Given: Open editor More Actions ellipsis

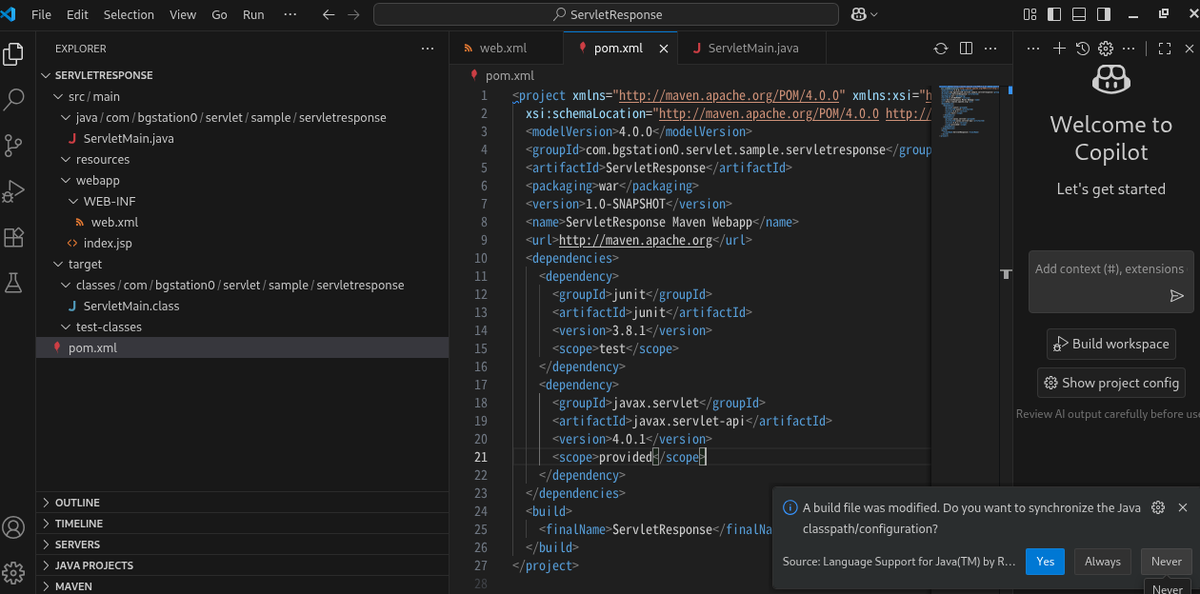Looking at the screenshot, I should (991, 48).
